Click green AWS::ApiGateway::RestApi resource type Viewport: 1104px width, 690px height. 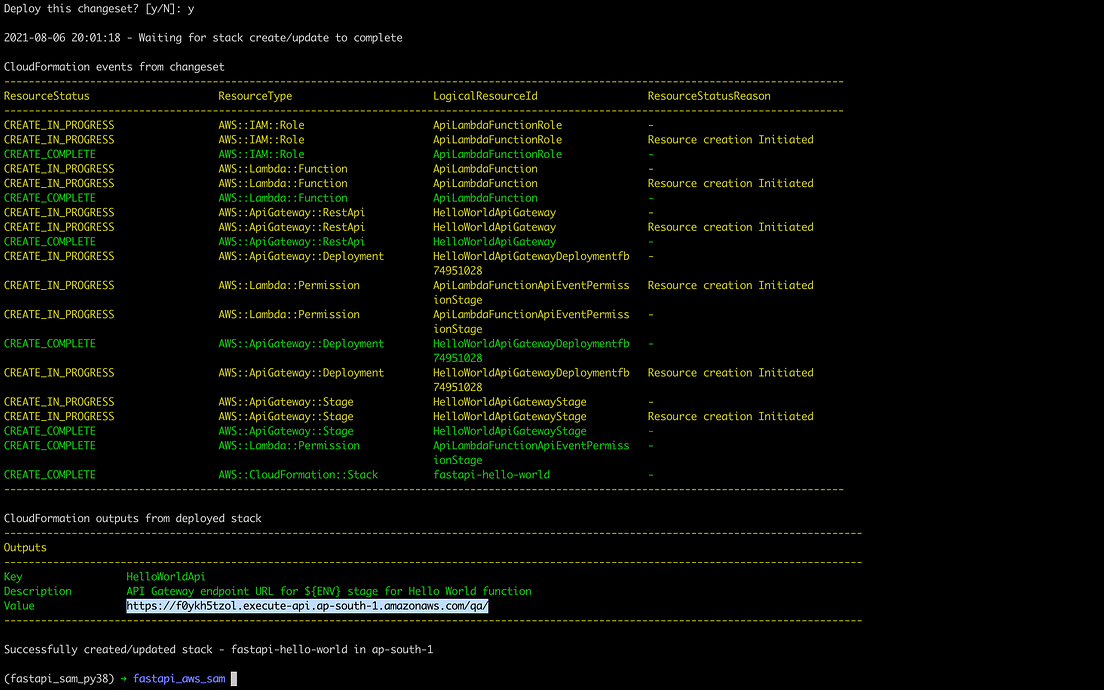pyautogui.click(x=291, y=242)
